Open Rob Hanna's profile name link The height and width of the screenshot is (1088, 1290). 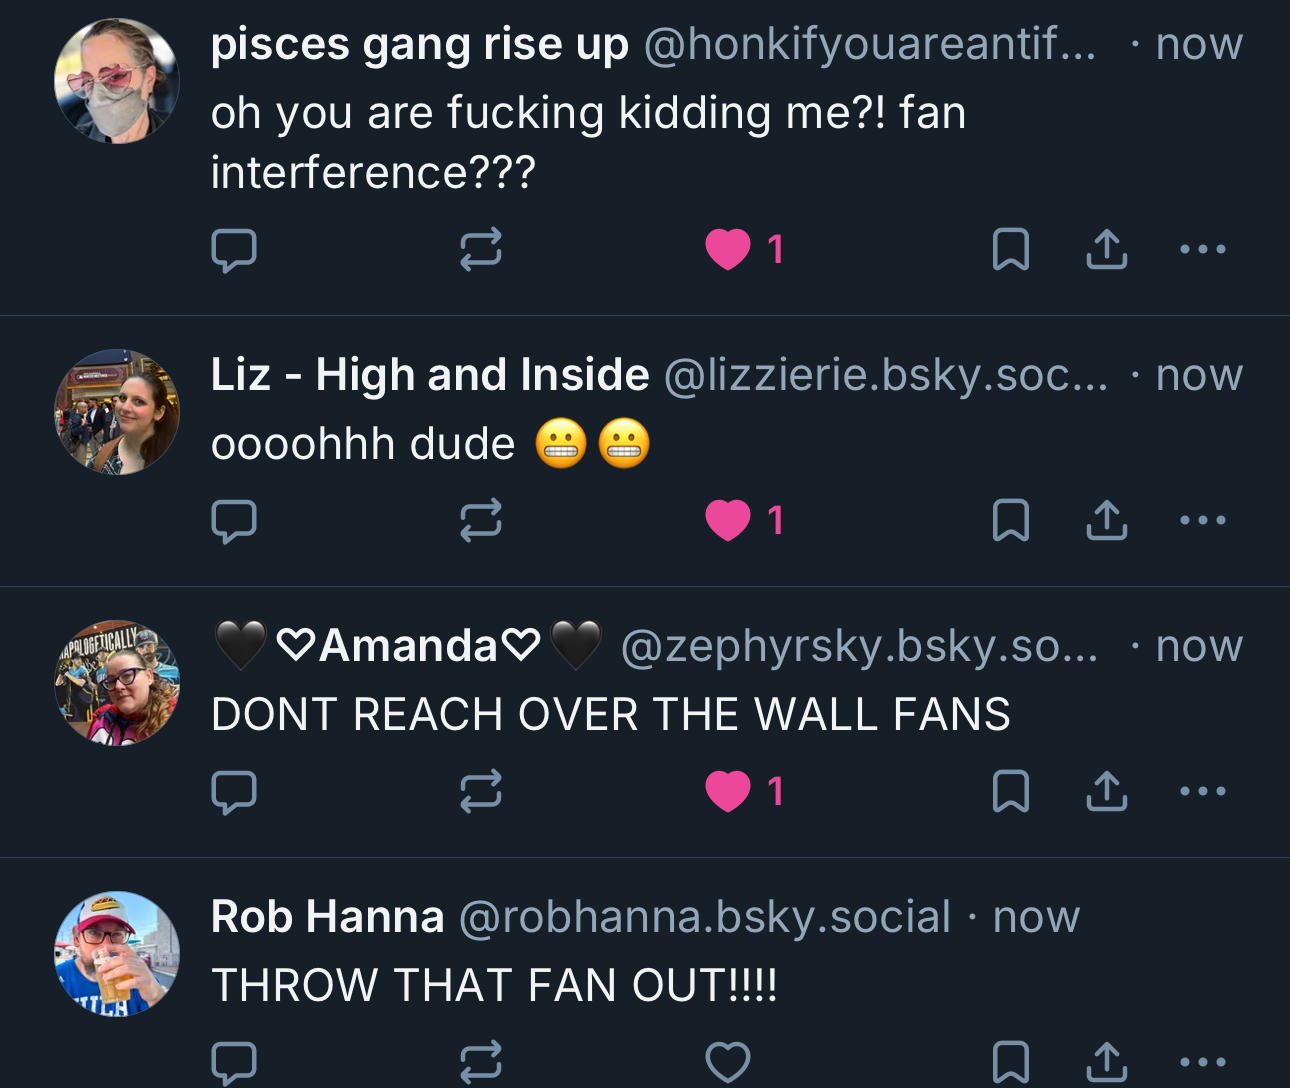(x=327, y=917)
